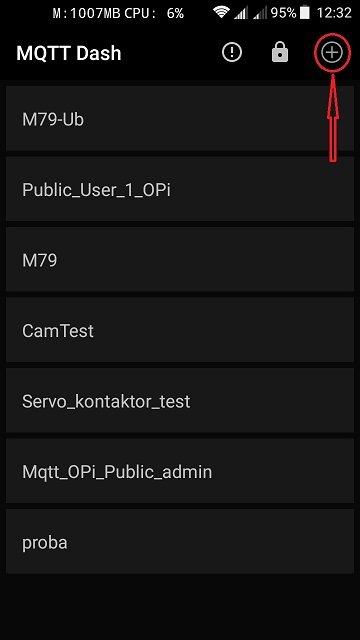This screenshot has width=360, height=640.
Task: Click the red arrow annotation
Action: coord(333,117)
